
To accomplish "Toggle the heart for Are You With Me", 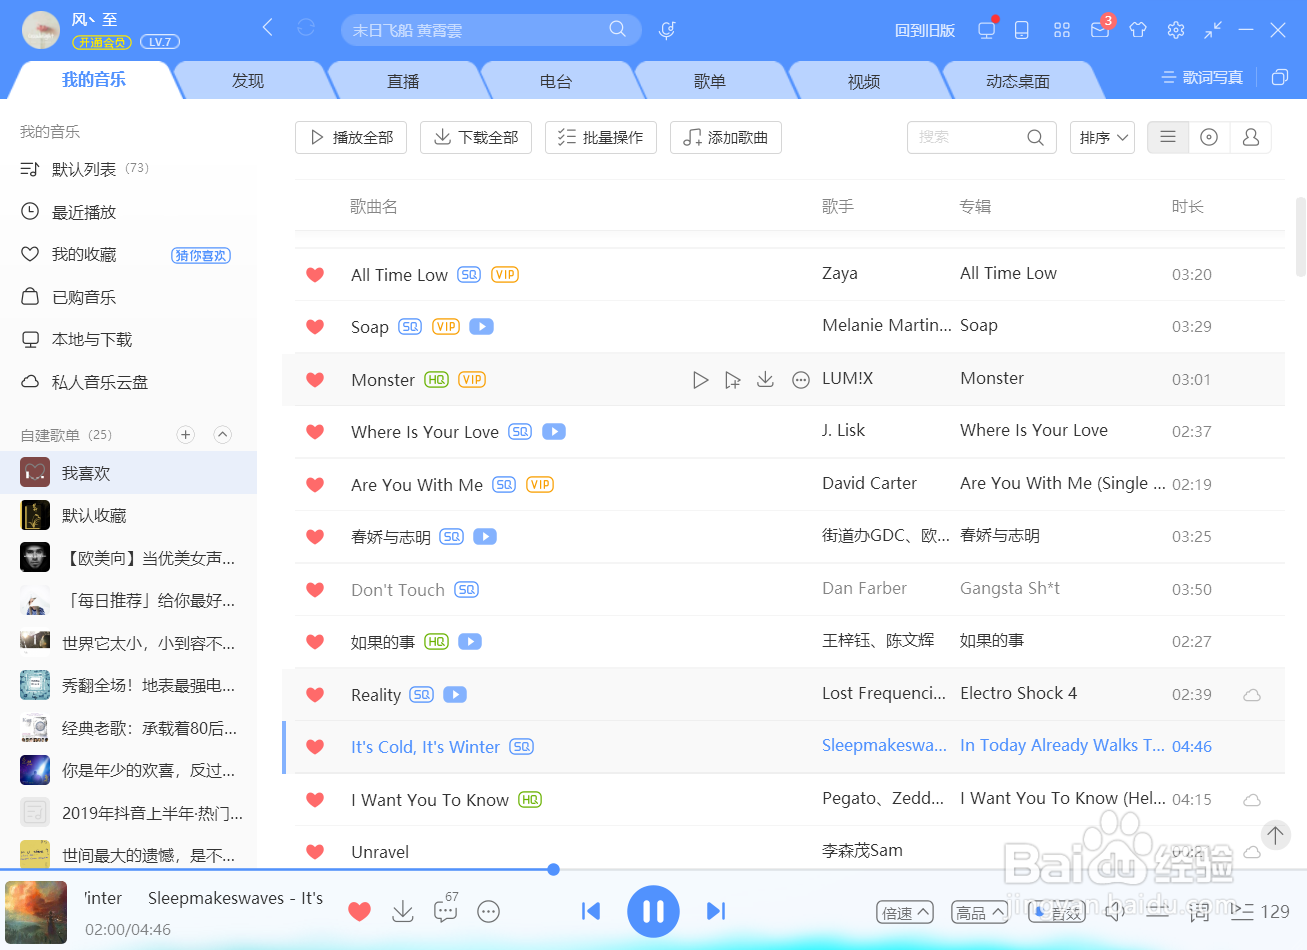I will click(315, 485).
